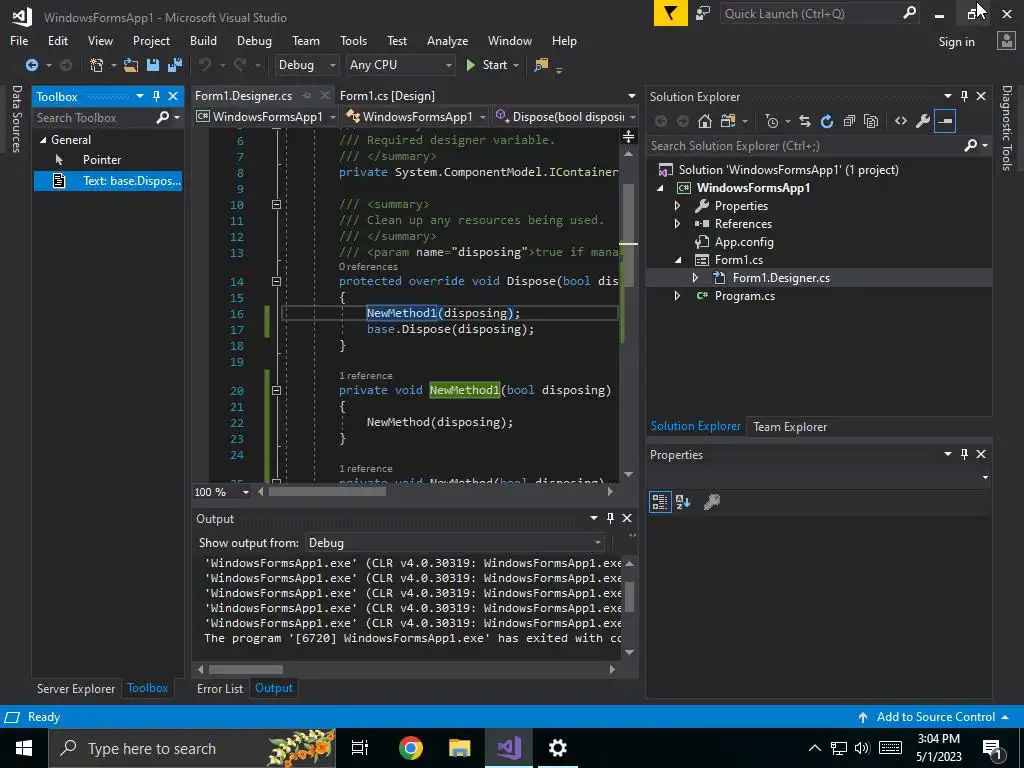1024x768 pixels.
Task: Pin the Toolbox panel with auto-hide pin
Action: [156, 96]
